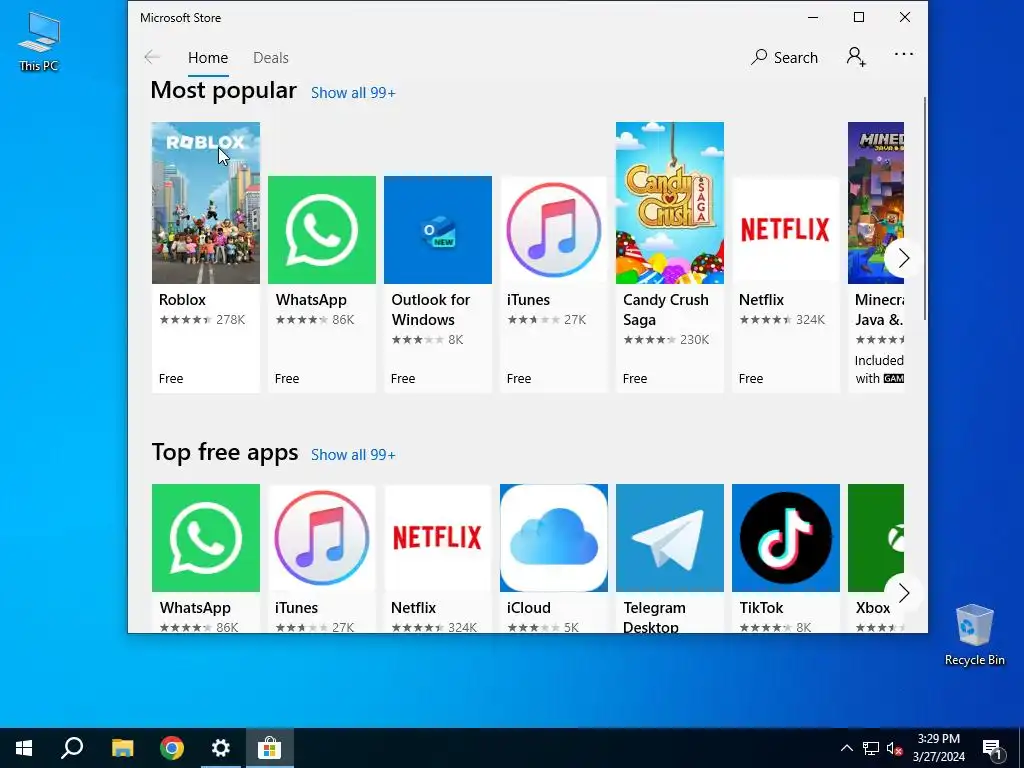Click the Microsoft Store vertical scrollbar

coord(925,208)
